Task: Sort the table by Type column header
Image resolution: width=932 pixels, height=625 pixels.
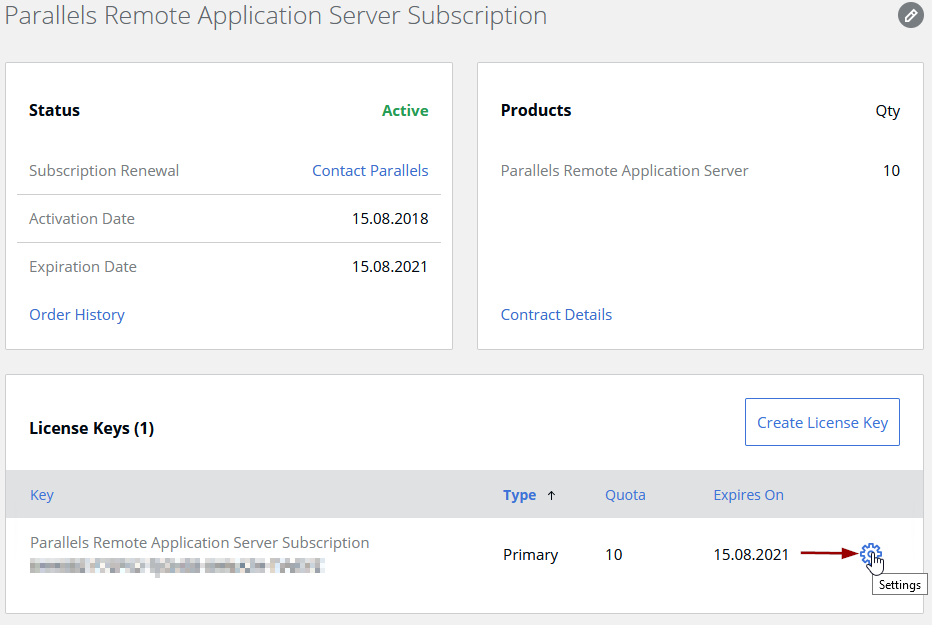Action: click(519, 495)
